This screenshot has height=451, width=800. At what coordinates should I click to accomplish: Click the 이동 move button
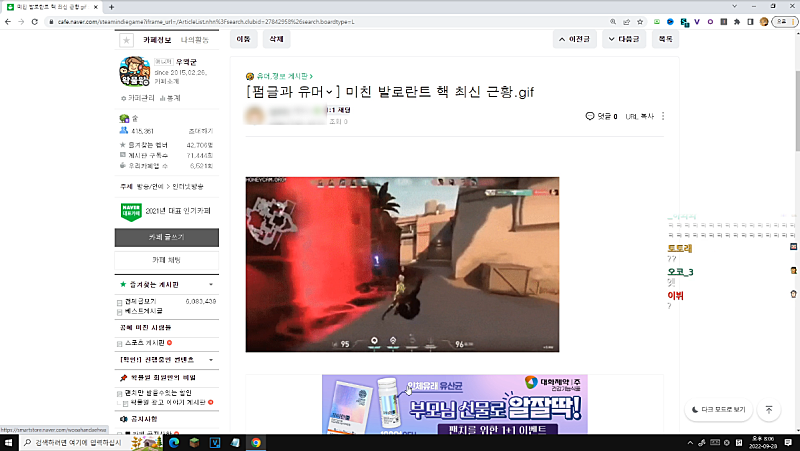point(243,39)
